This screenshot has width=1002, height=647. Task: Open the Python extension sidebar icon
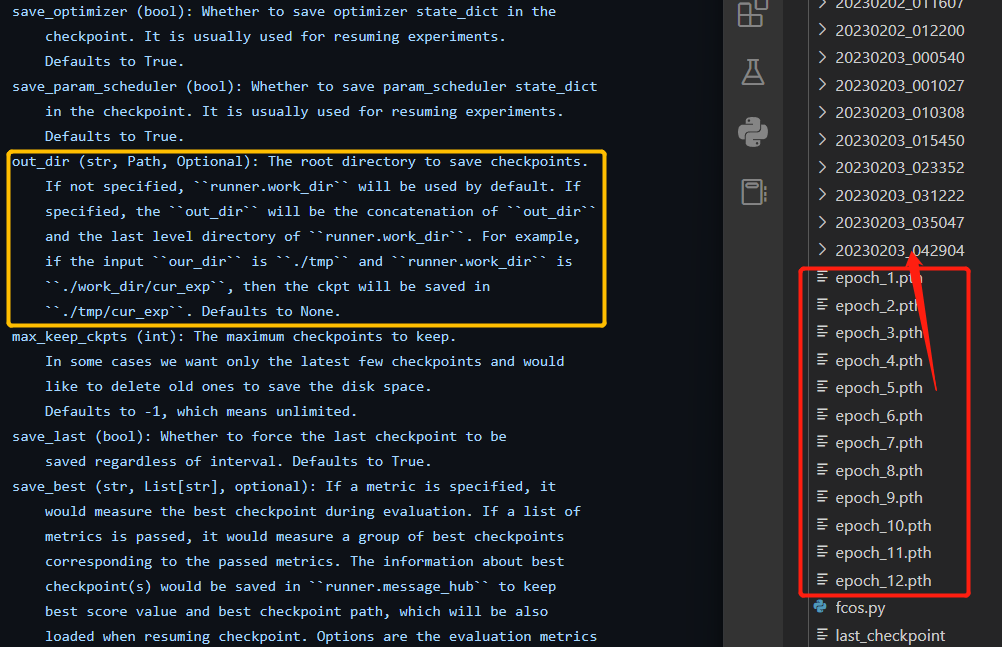(x=752, y=130)
